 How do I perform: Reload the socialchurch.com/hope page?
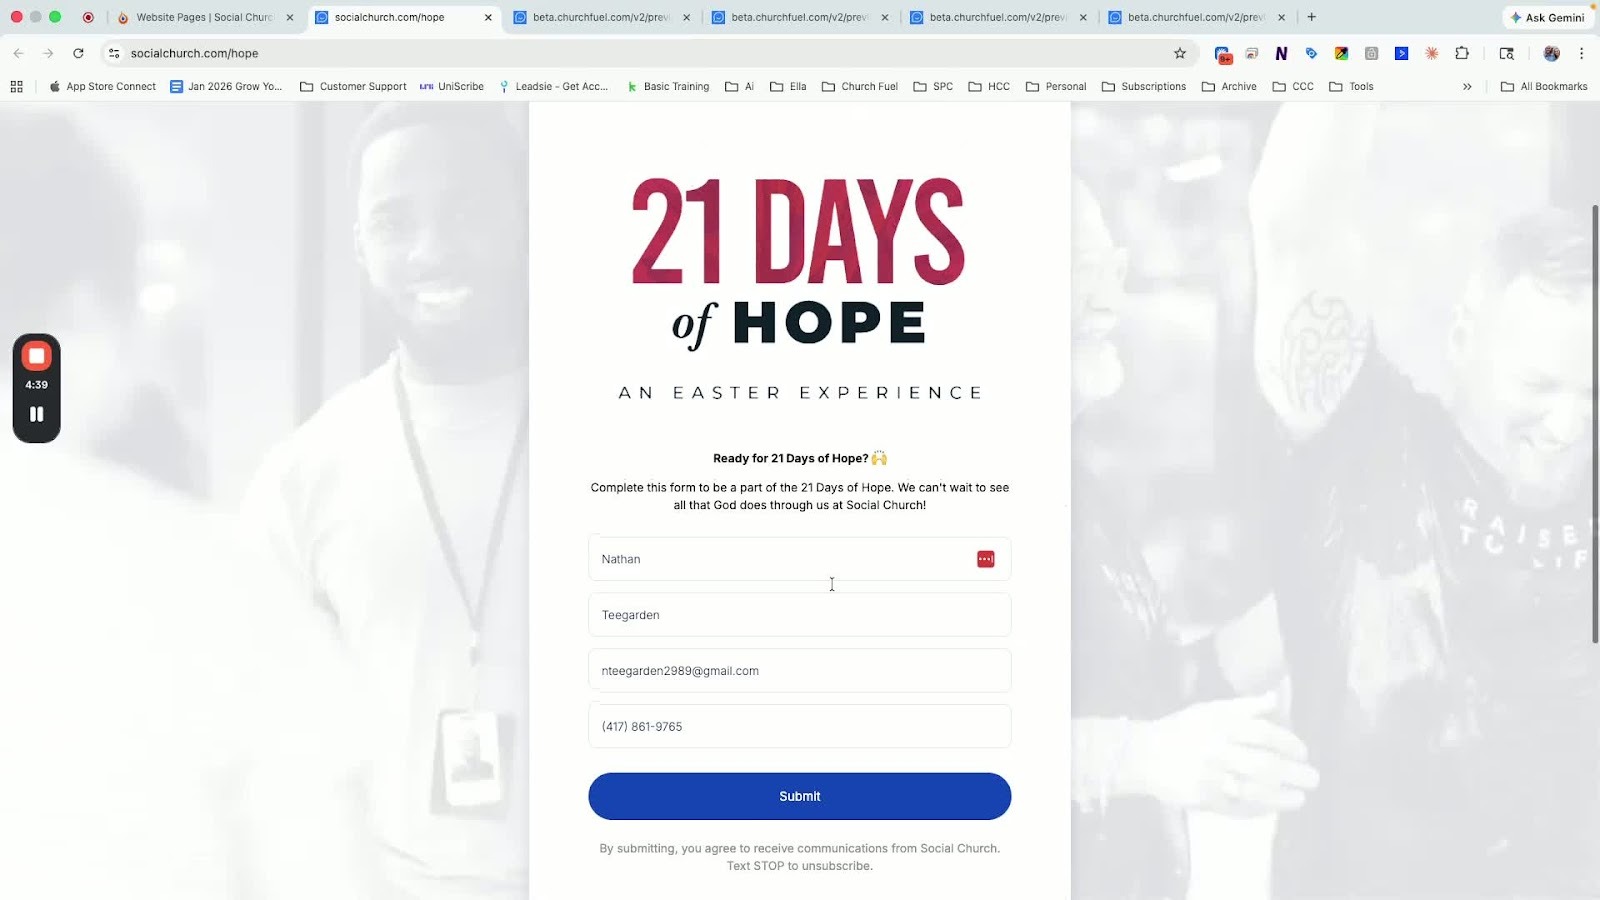pyautogui.click(x=78, y=54)
